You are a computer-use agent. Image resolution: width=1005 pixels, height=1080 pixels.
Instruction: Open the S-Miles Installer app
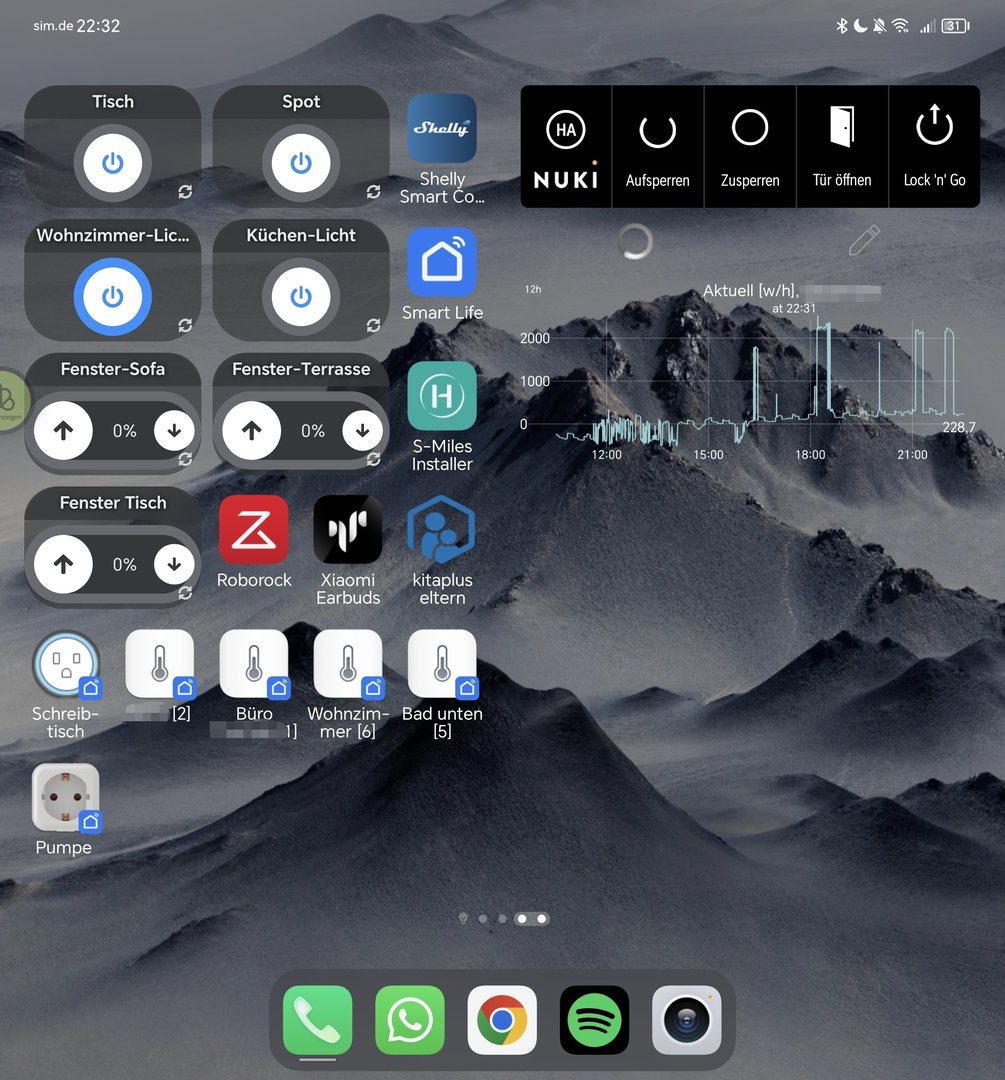(442, 396)
